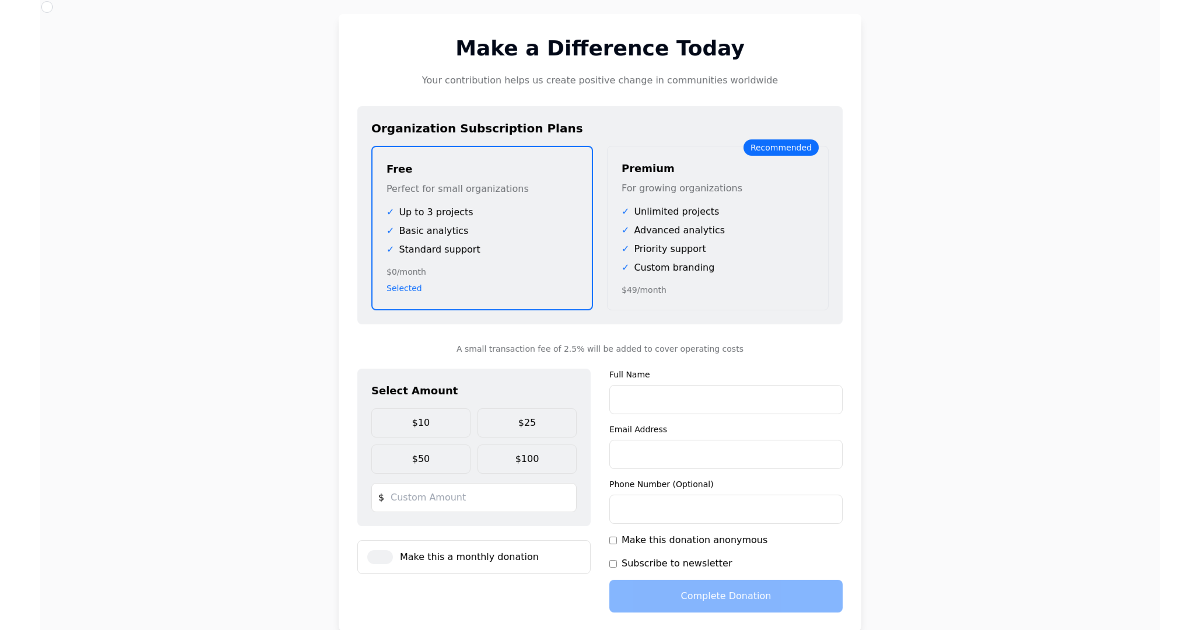Viewport: 1200px width, 630px height.
Task: Click the Email Address input box
Action: tap(725, 454)
